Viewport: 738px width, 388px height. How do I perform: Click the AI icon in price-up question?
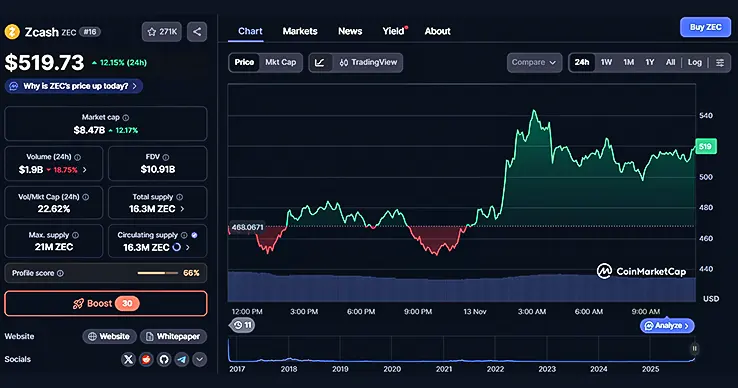point(14,86)
